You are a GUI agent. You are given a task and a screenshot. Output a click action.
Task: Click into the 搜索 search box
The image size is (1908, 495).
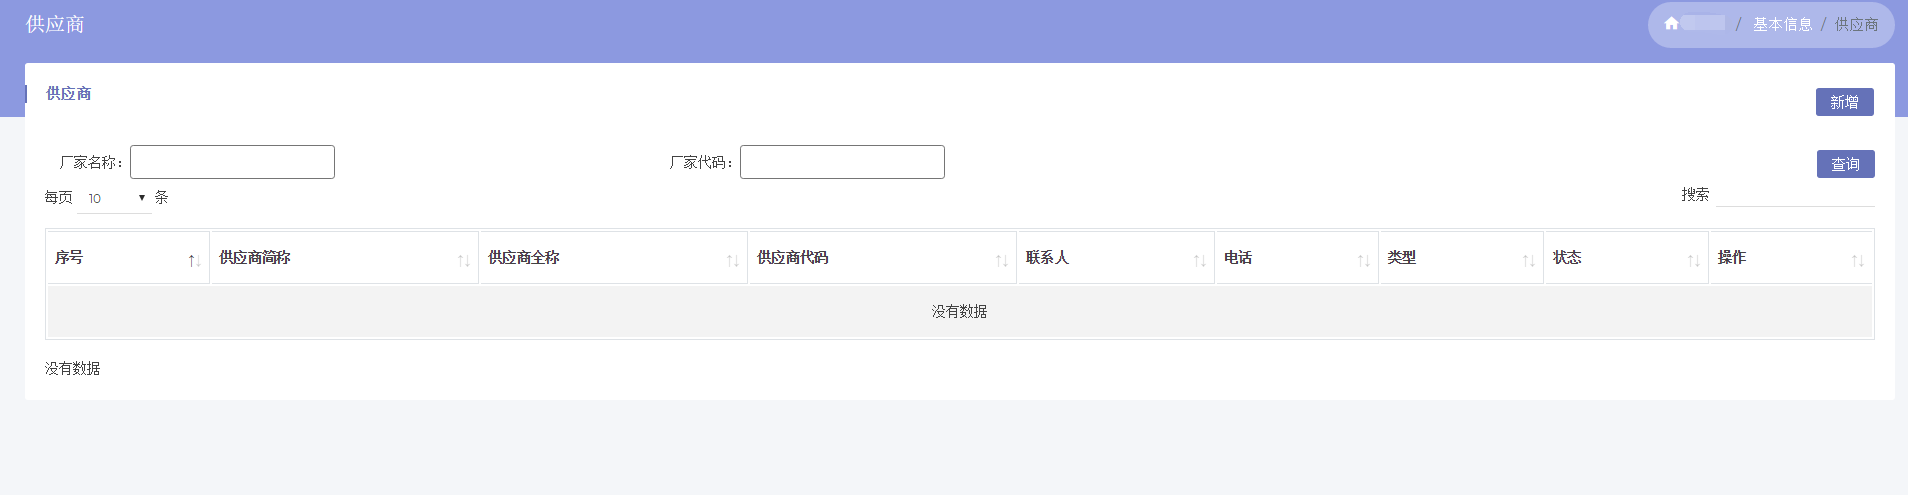pos(1794,195)
